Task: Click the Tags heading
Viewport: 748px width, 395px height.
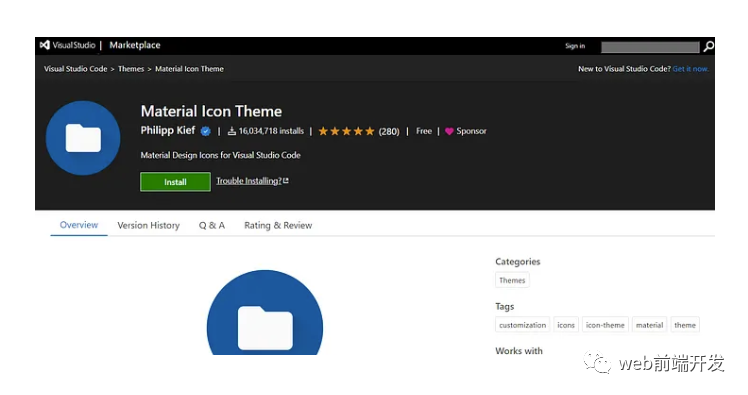Action: (x=505, y=306)
